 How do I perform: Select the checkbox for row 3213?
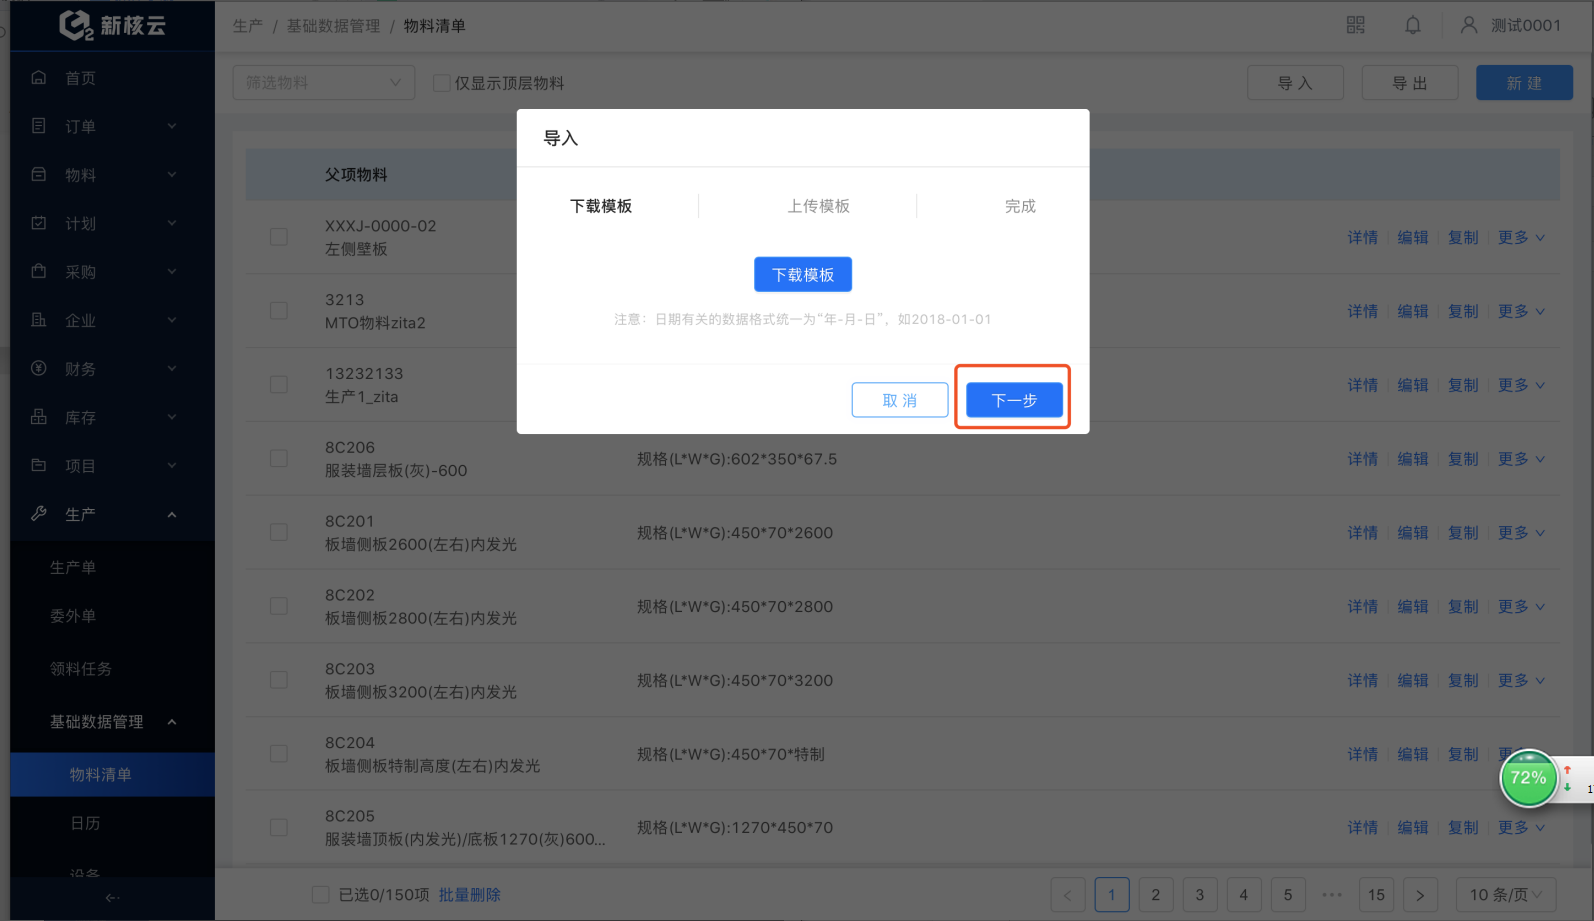[x=279, y=311]
